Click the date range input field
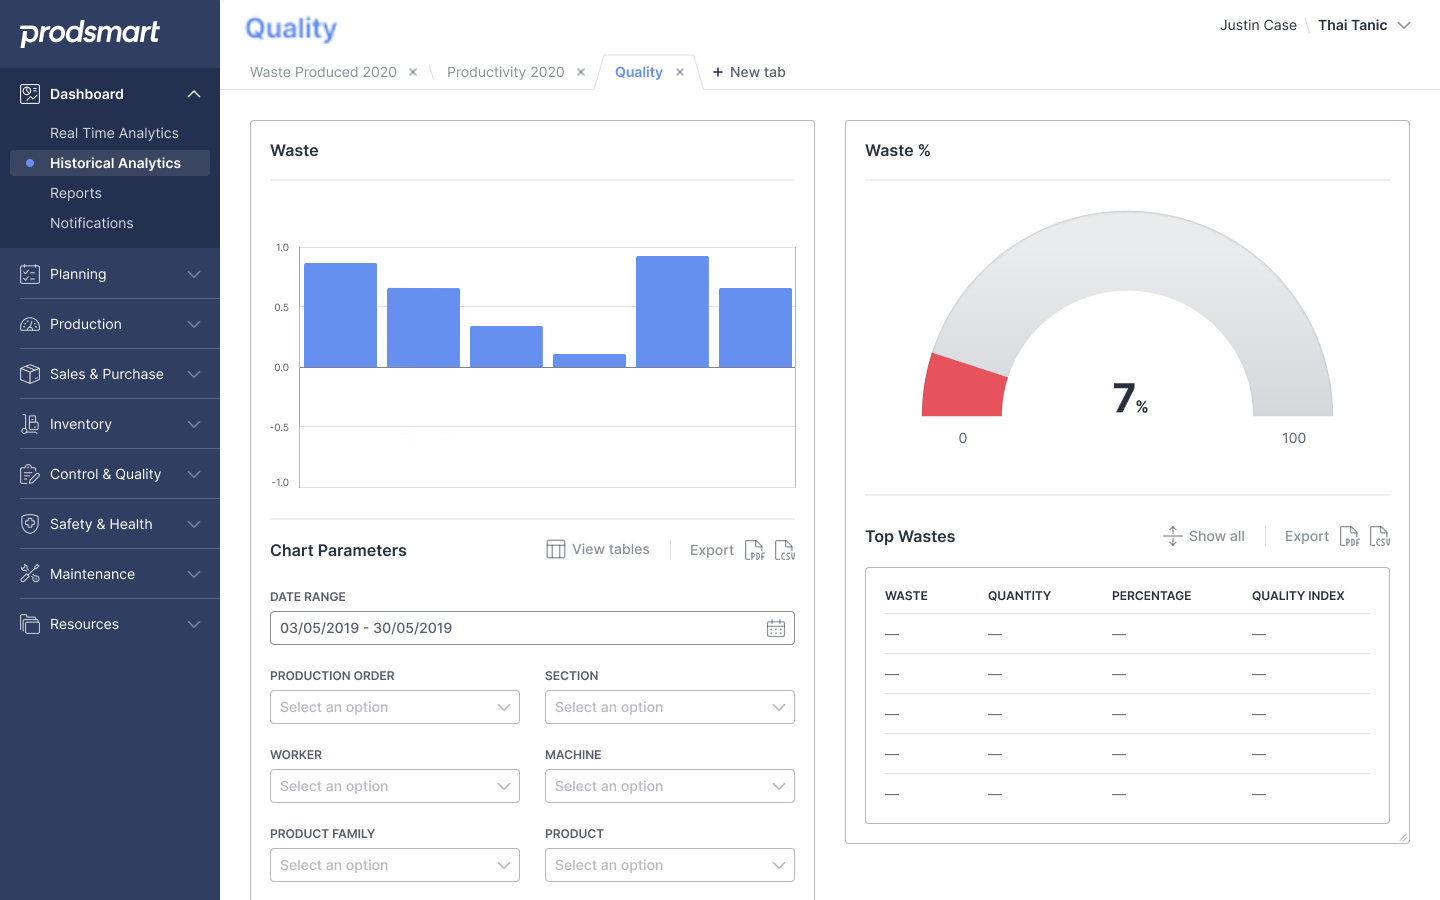This screenshot has width=1440, height=900. (x=532, y=628)
